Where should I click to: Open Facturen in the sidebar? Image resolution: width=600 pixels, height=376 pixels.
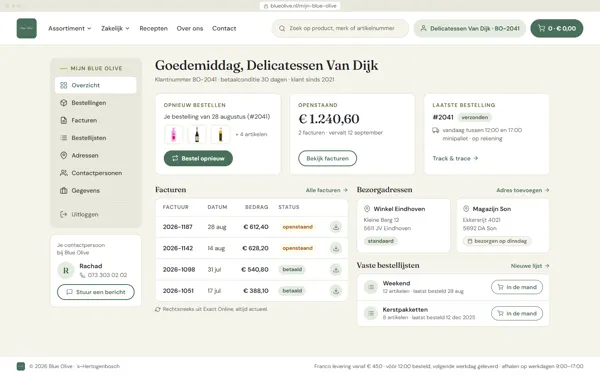click(95, 120)
